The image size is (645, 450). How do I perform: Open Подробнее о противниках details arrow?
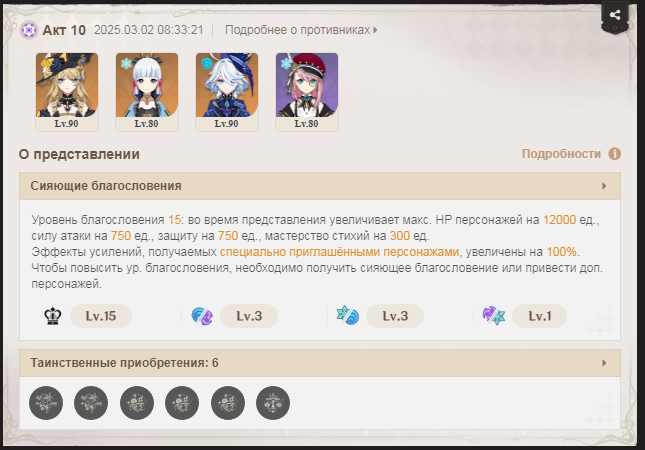[x=375, y=30]
